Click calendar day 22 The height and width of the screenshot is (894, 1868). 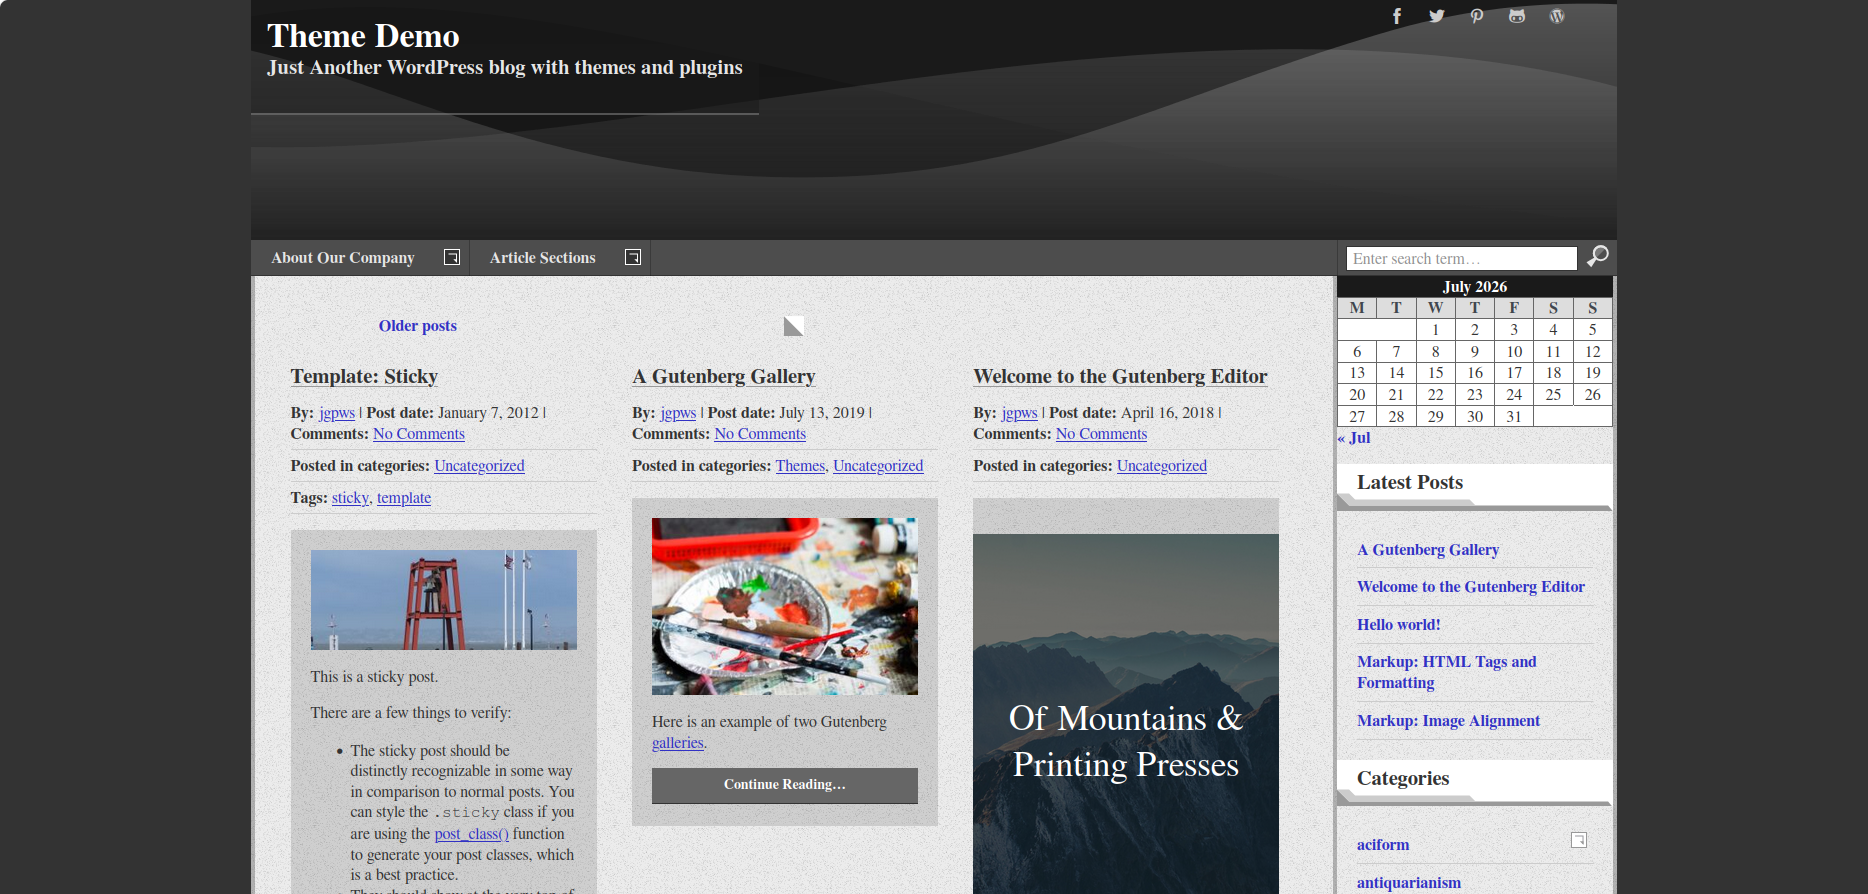pyautogui.click(x=1436, y=395)
